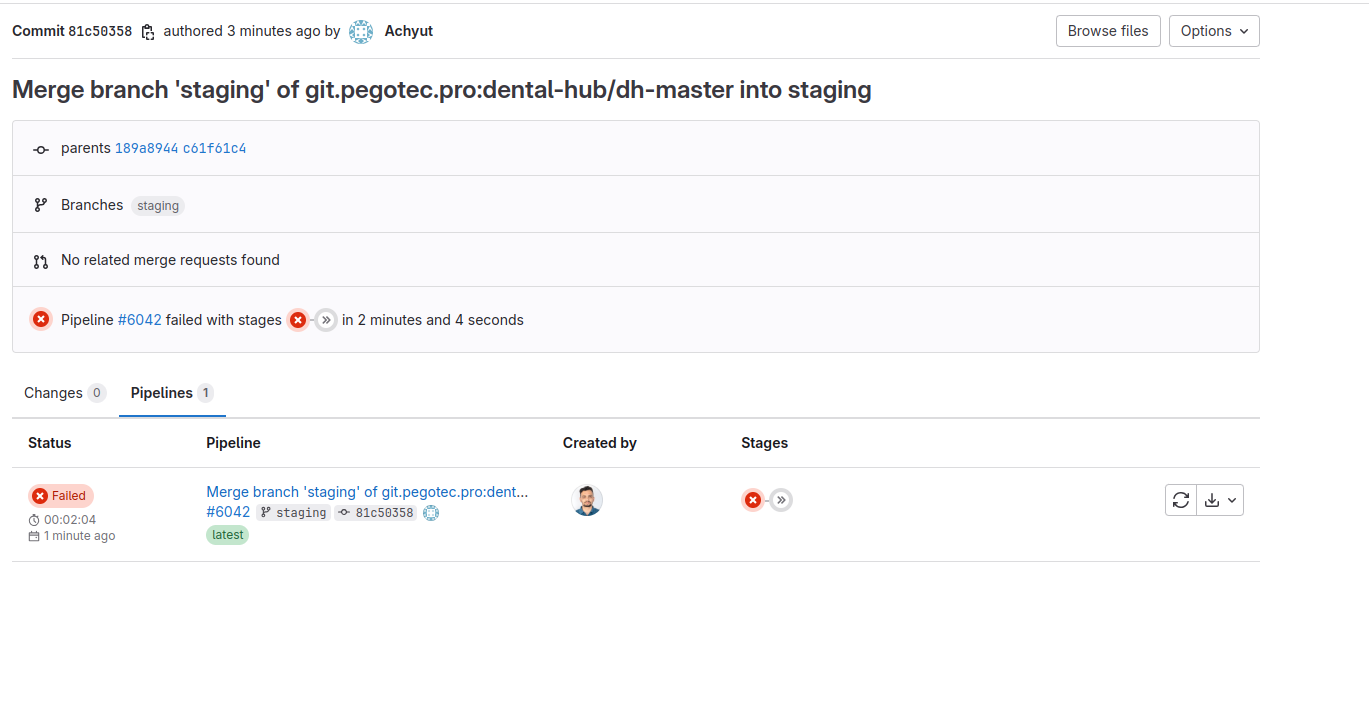Screen dimensions: 1369x724
Task: Click the Browse files button
Action: click(1108, 31)
